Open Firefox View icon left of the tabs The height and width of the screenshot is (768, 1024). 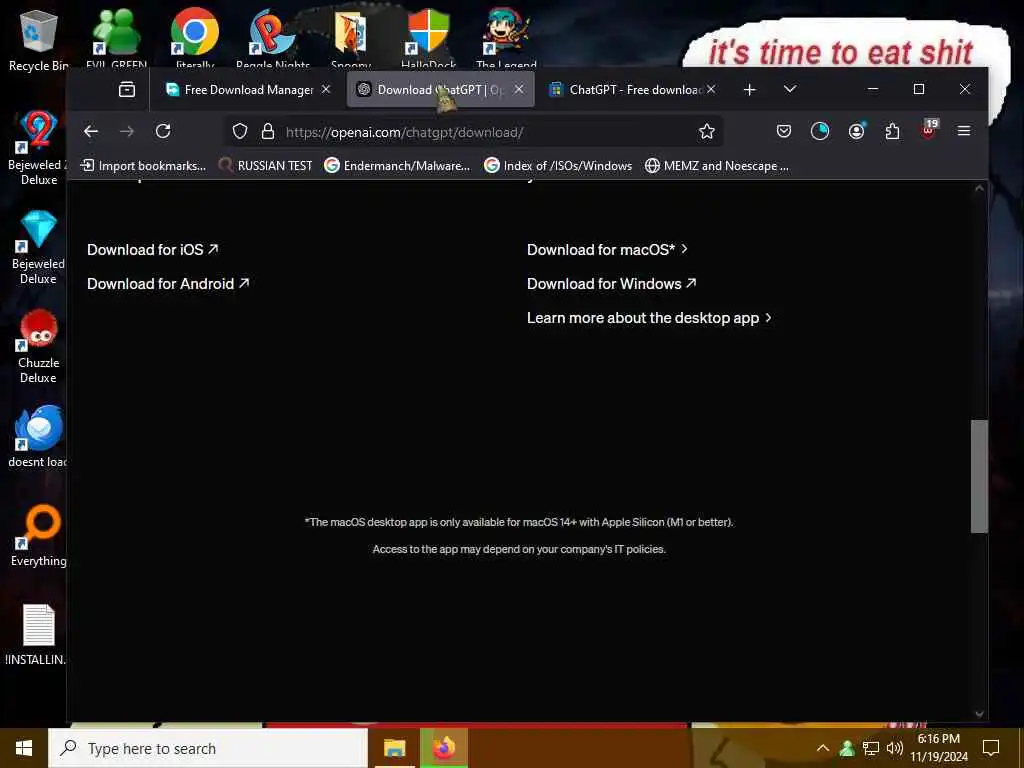[x=127, y=89]
